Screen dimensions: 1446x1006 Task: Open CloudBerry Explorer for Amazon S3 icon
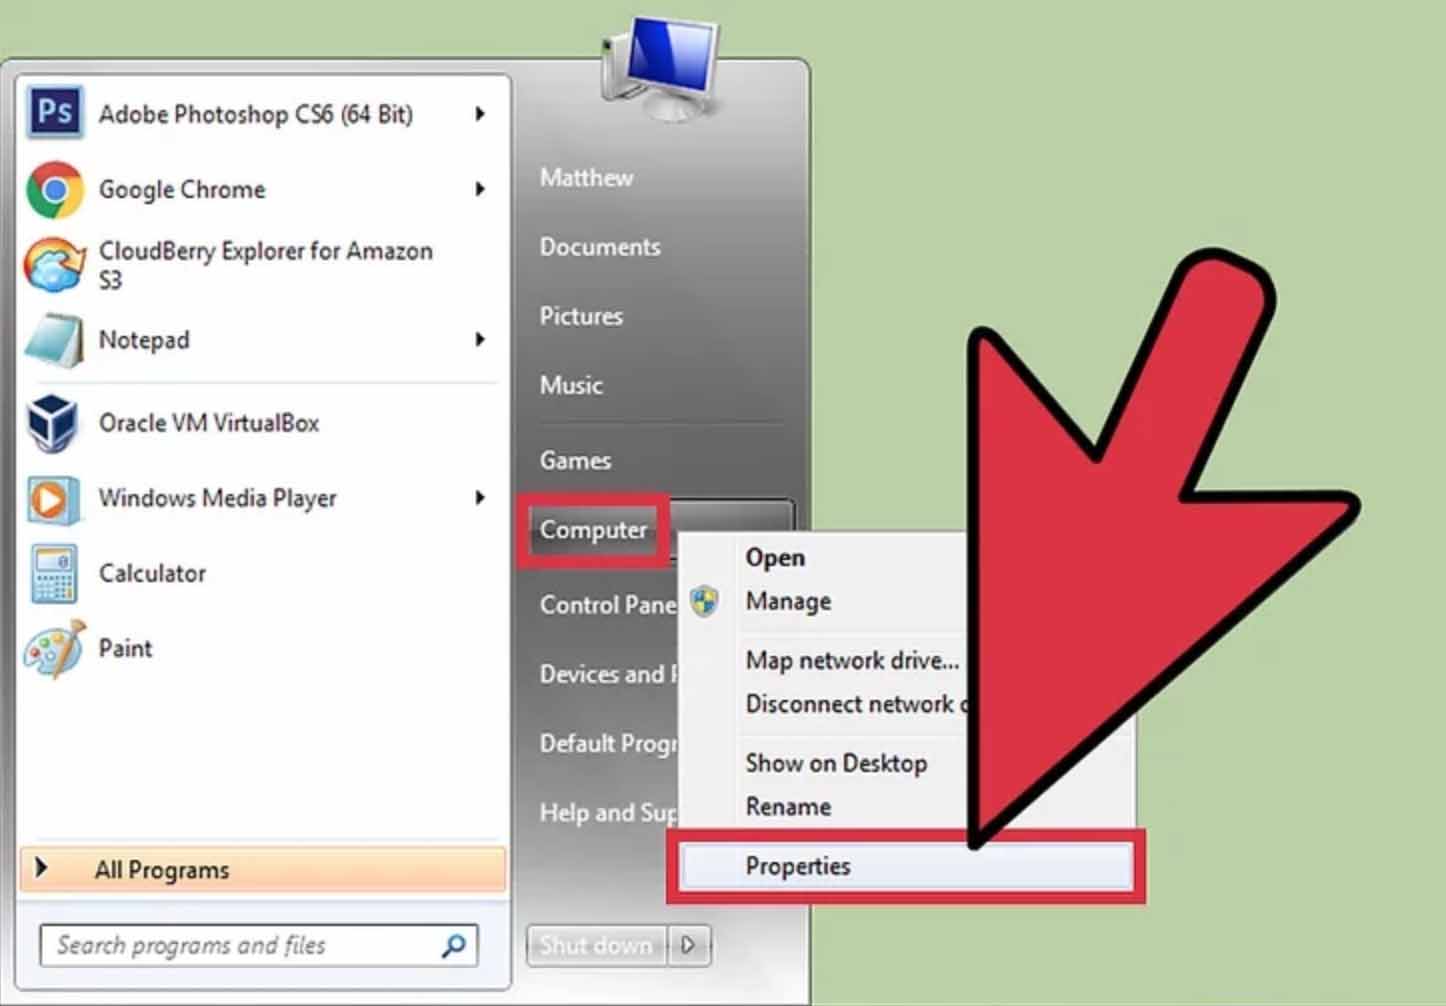(x=54, y=265)
